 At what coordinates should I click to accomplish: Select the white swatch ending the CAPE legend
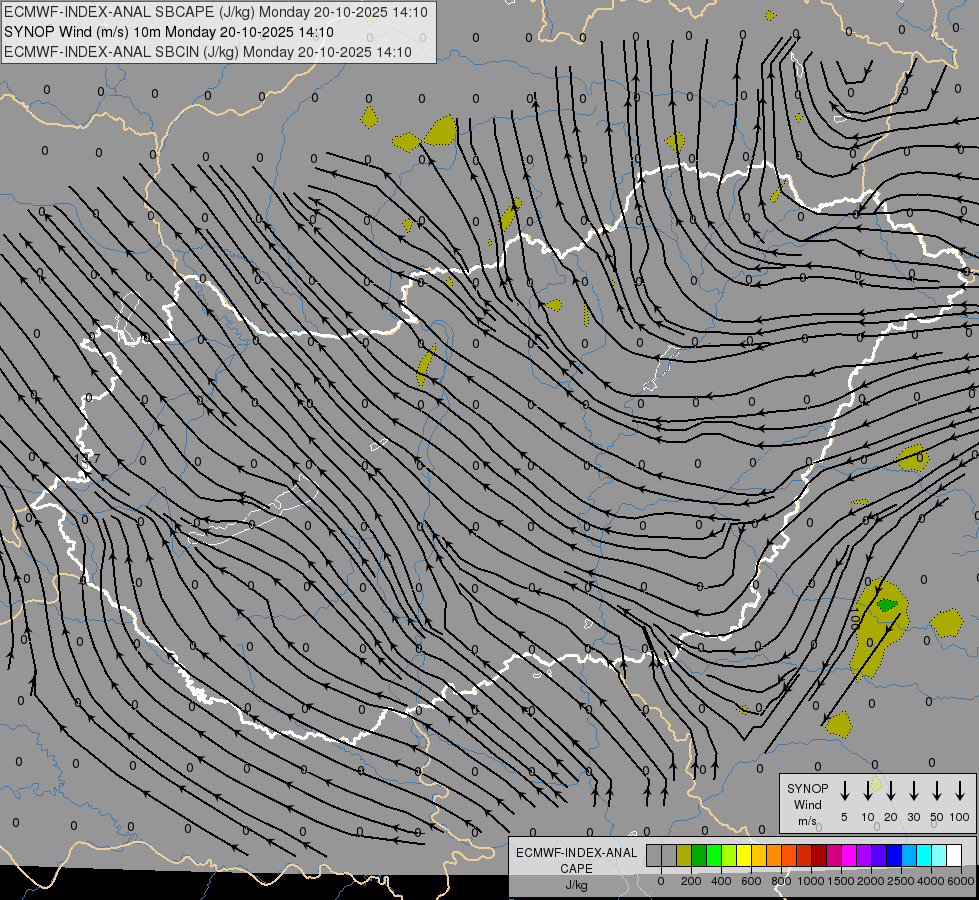tap(954, 856)
